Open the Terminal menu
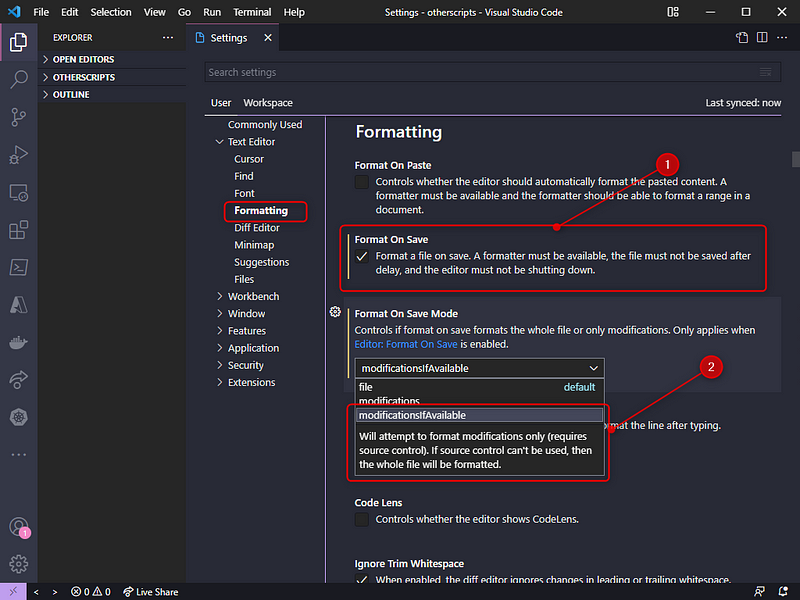This screenshot has height=600, width=800. pos(252,12)
